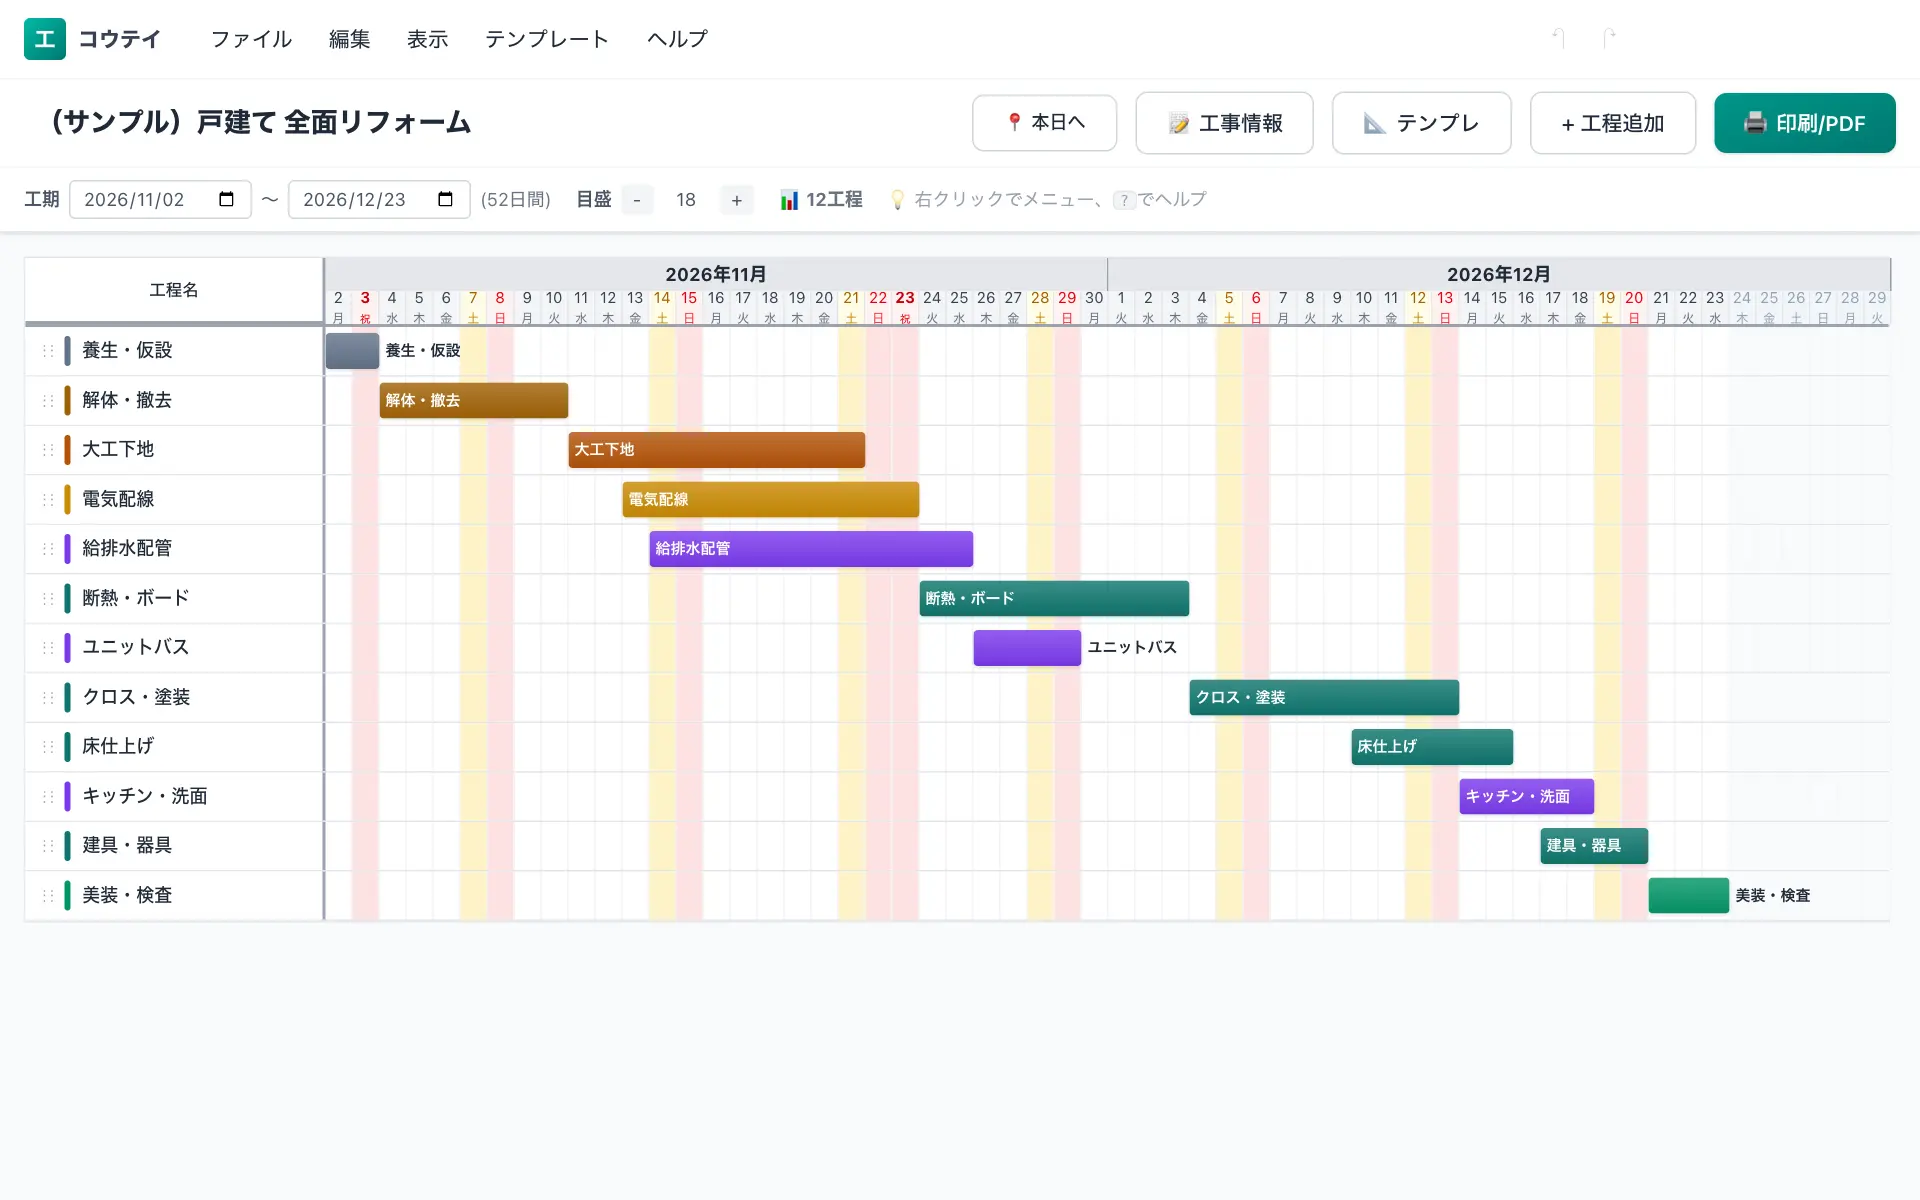
Task: Click the 印刷/PDF button
Action: tap(1804, 123)
